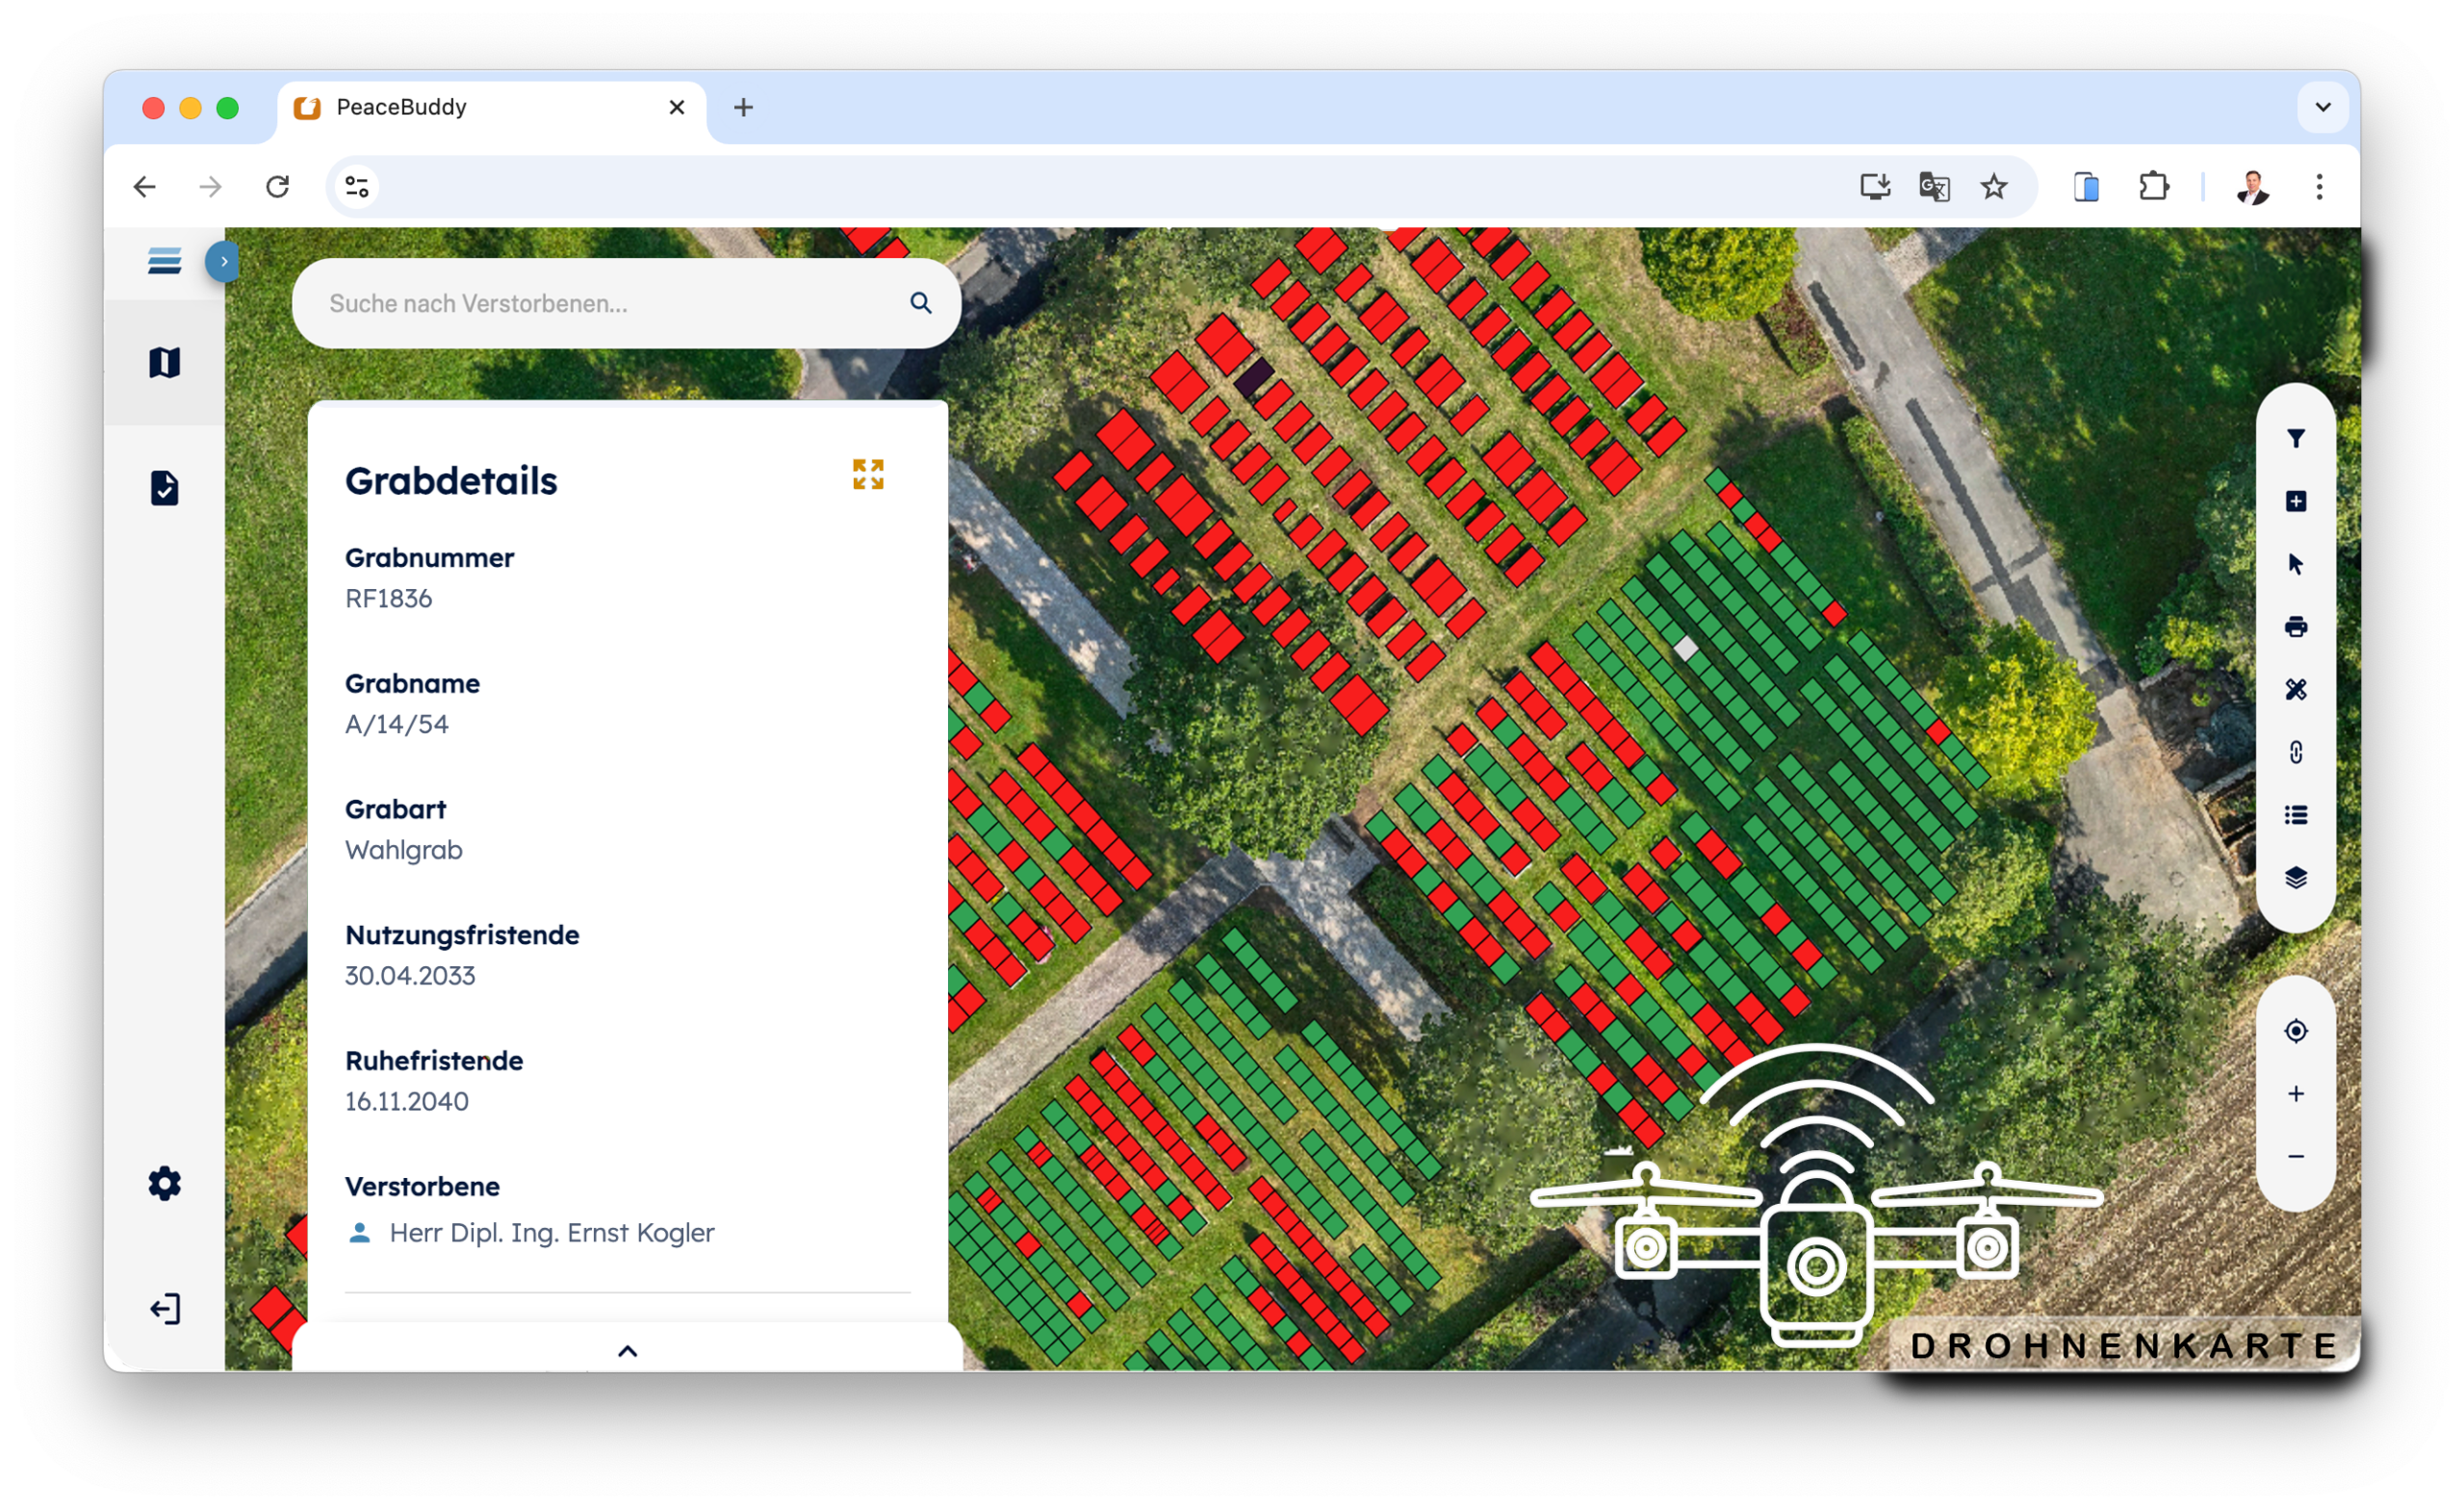Click the add grave plus-box icon

click(x=2295, y=501)
